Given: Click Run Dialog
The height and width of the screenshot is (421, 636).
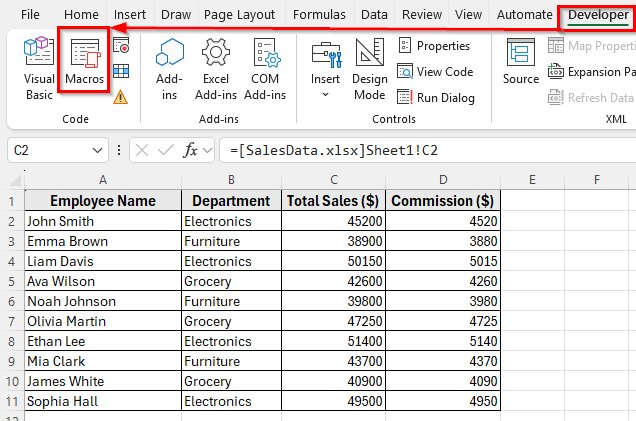Looking at the screenshot, I should (436, 98).
